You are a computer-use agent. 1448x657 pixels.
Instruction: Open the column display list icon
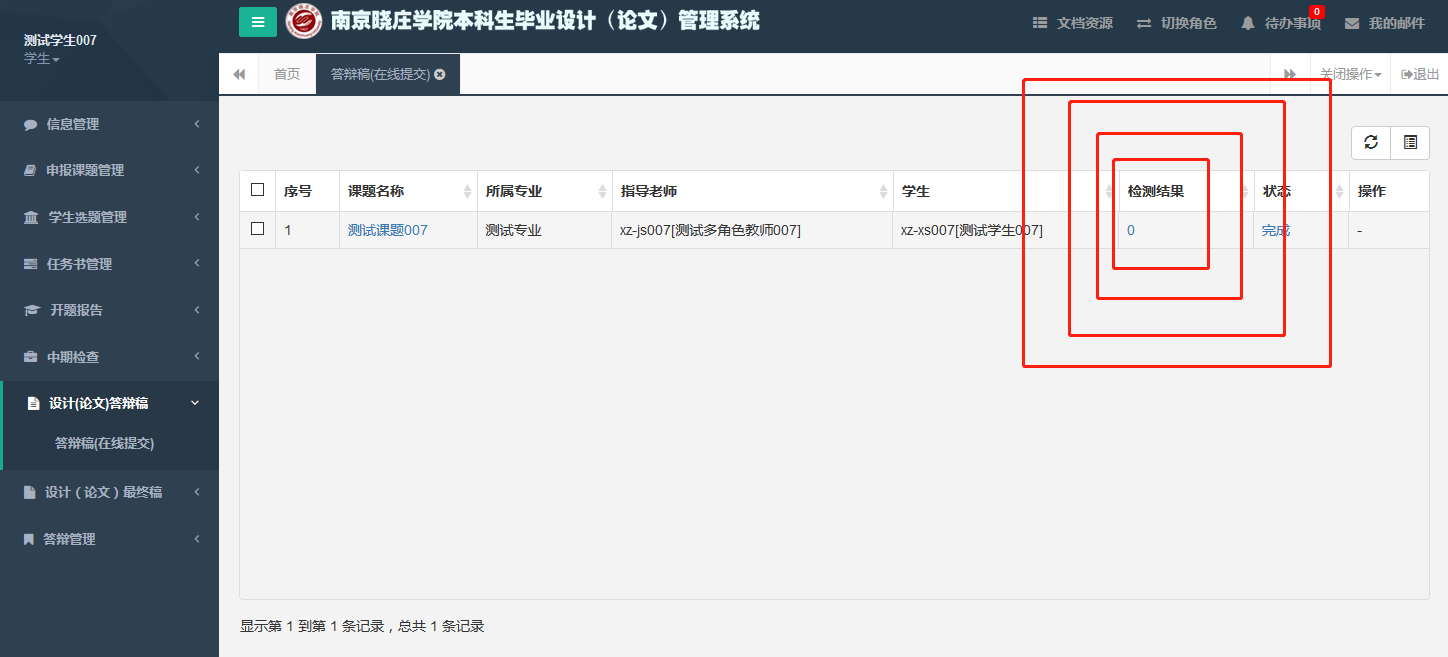point(1410,142)
